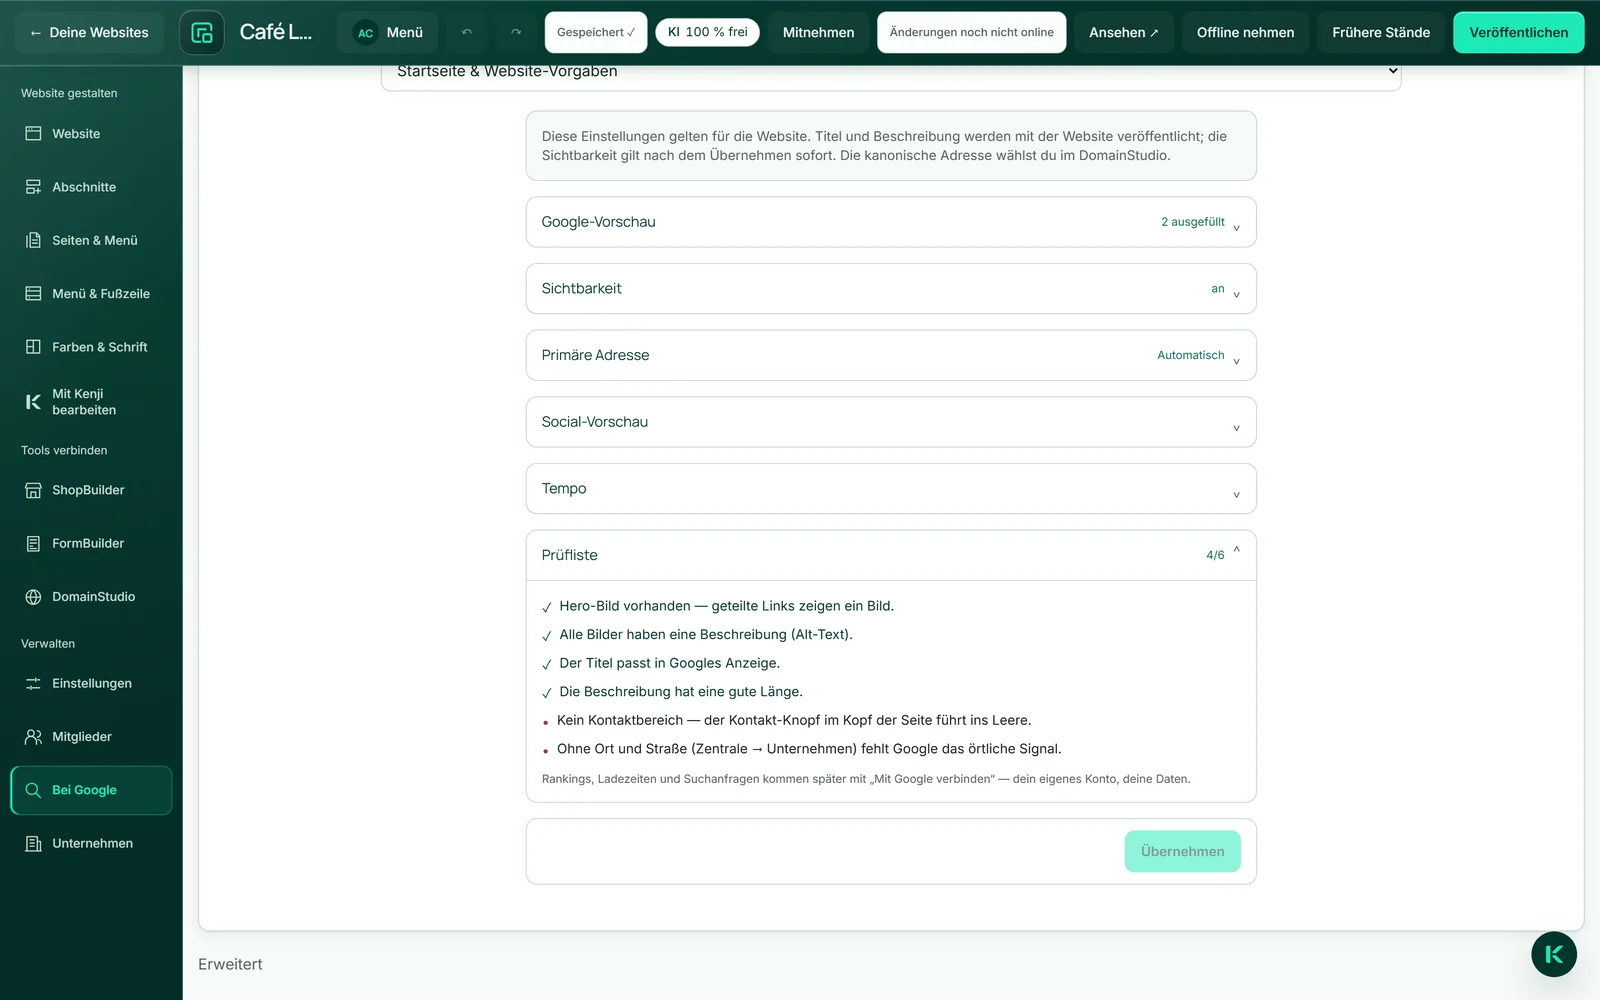Click the Mit Kenji bearbeiten icon
This screenshot has width=1600, height=1000.
click(x=33, y=402)
